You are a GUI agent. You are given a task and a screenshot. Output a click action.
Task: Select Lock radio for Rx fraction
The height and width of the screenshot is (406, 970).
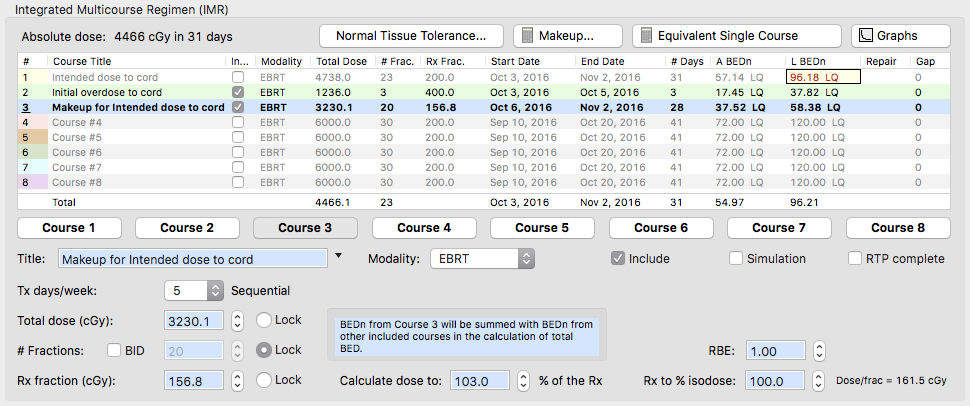264,381
